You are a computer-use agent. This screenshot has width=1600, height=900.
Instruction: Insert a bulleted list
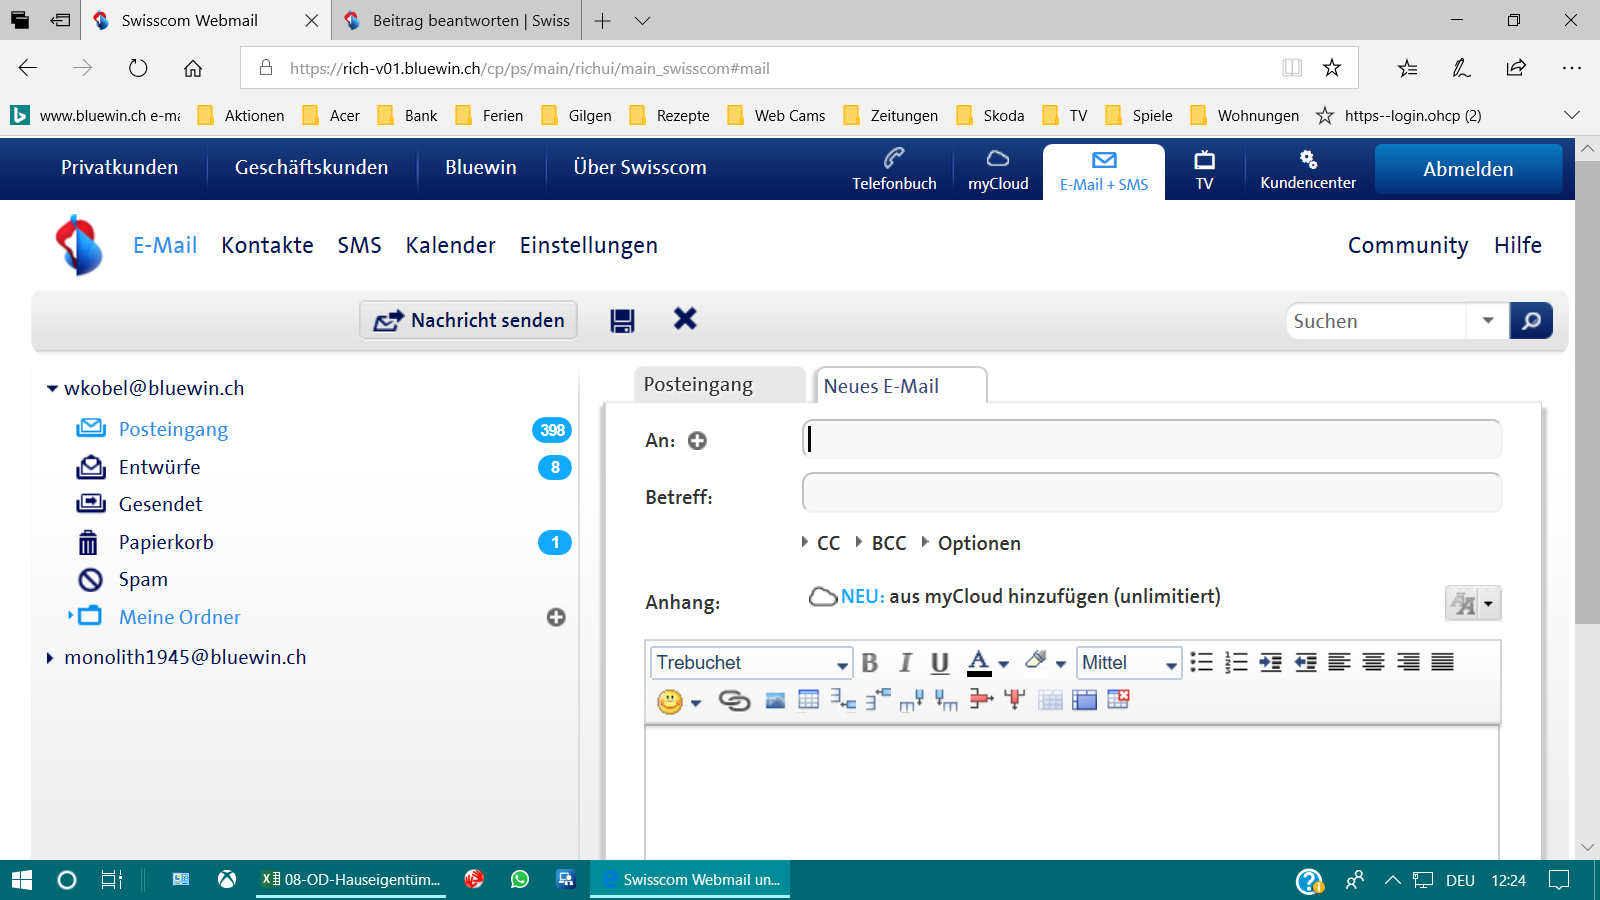pos(1202,662)
